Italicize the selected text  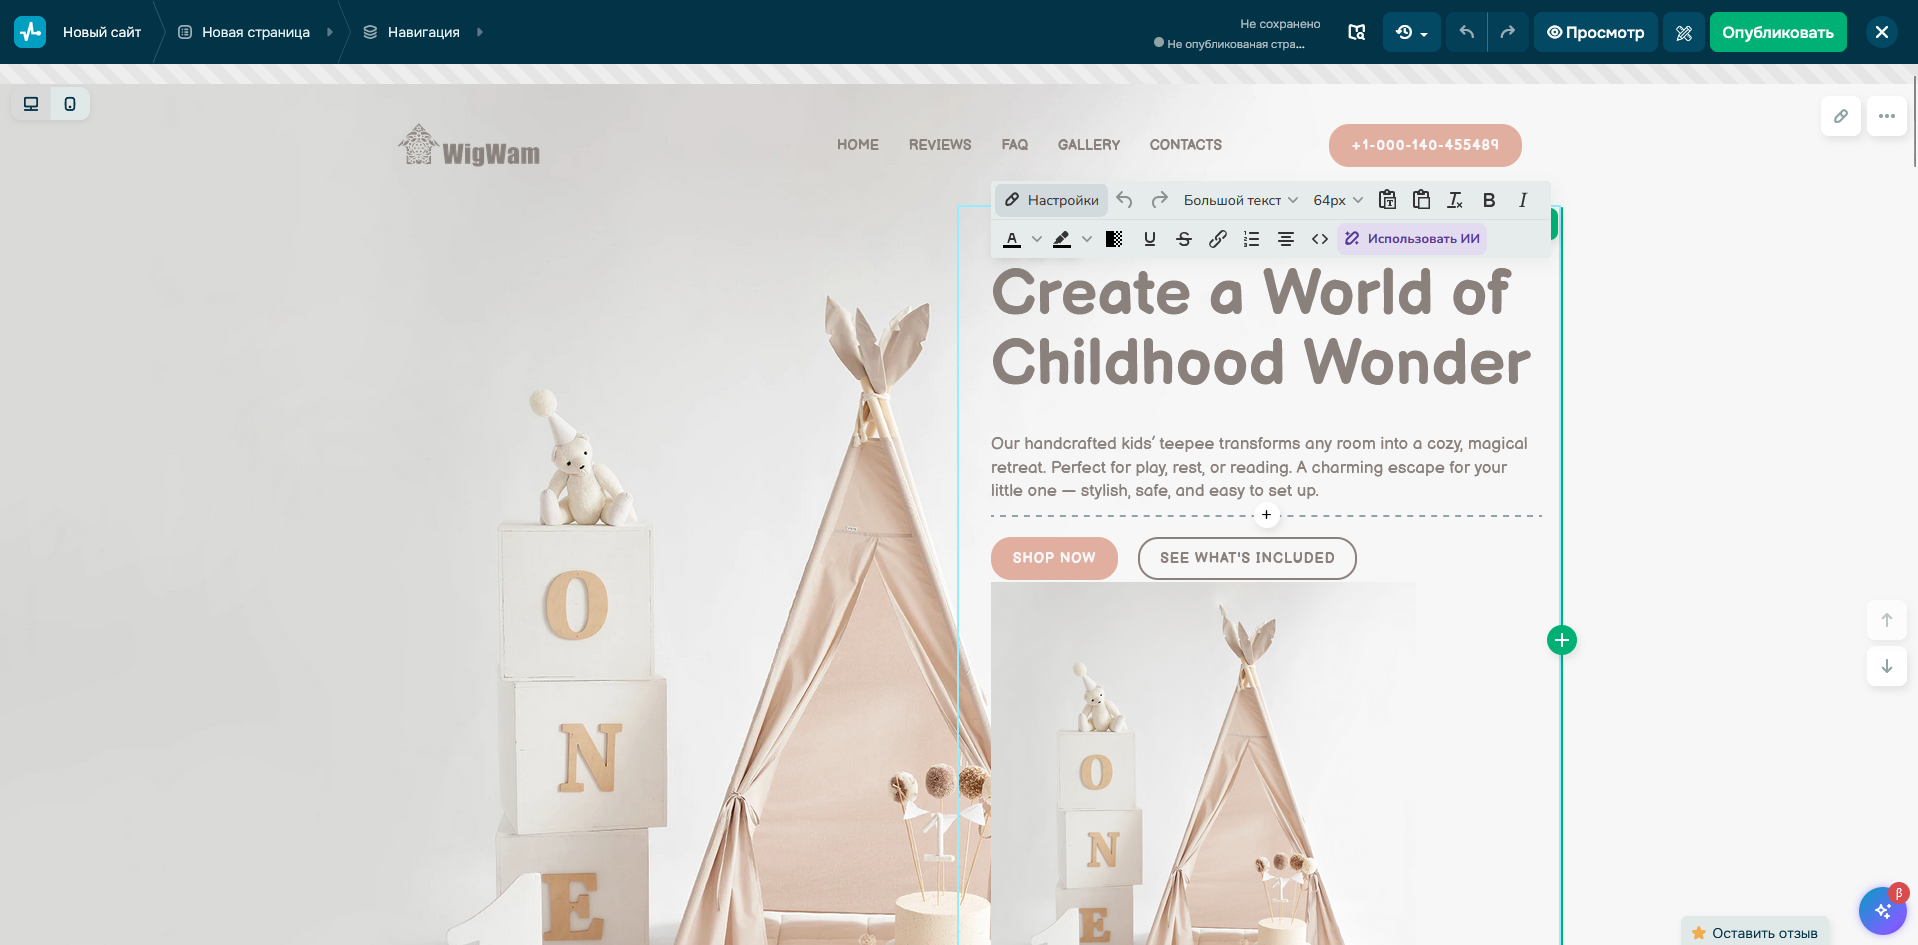click(1522, 200)
